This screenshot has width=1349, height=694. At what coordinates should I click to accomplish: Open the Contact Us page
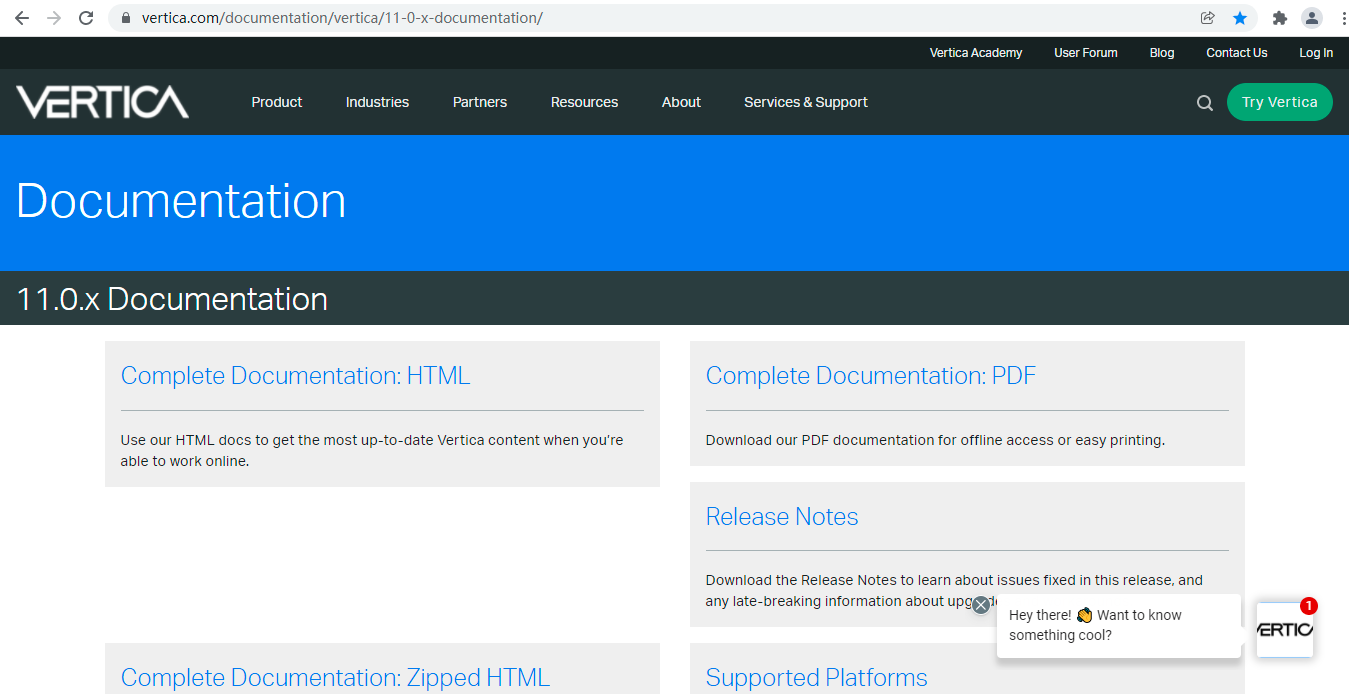pyautogui.click(x=1237, y=53)
